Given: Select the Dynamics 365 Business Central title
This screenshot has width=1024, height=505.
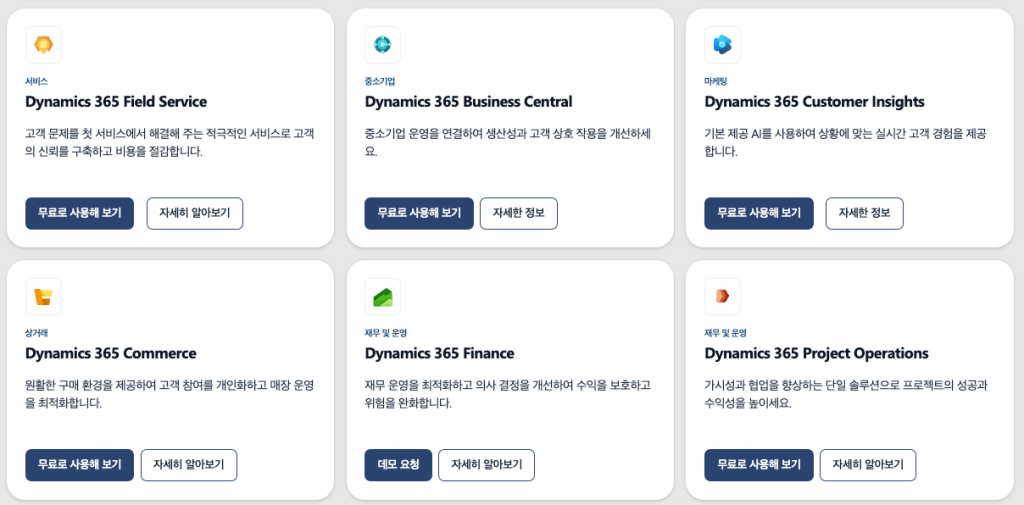Looking at the screenshot, I should click(468, 102).
